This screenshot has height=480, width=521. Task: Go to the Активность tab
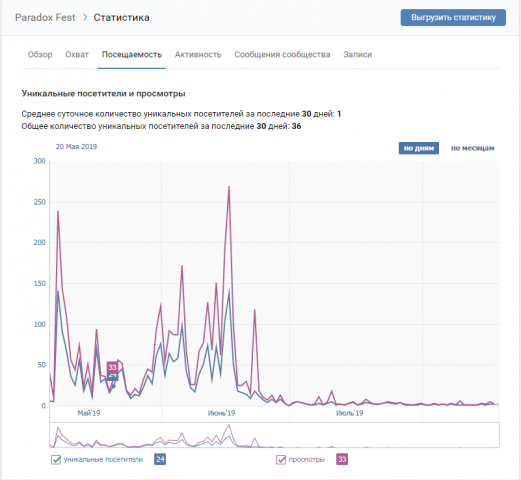click(198, 54)
